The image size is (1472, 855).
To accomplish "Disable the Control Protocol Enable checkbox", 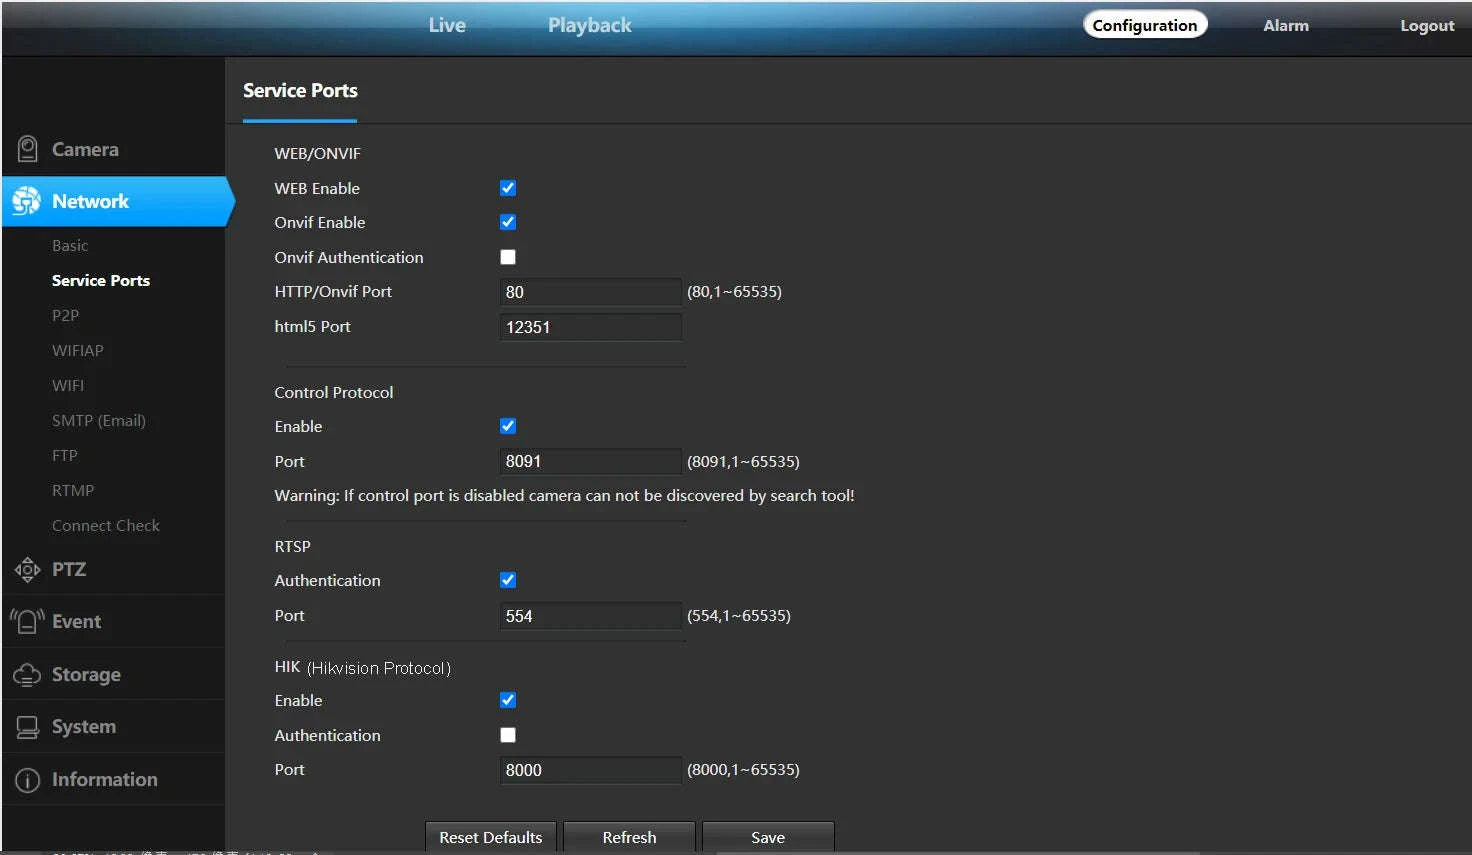I will pos(508,426).
